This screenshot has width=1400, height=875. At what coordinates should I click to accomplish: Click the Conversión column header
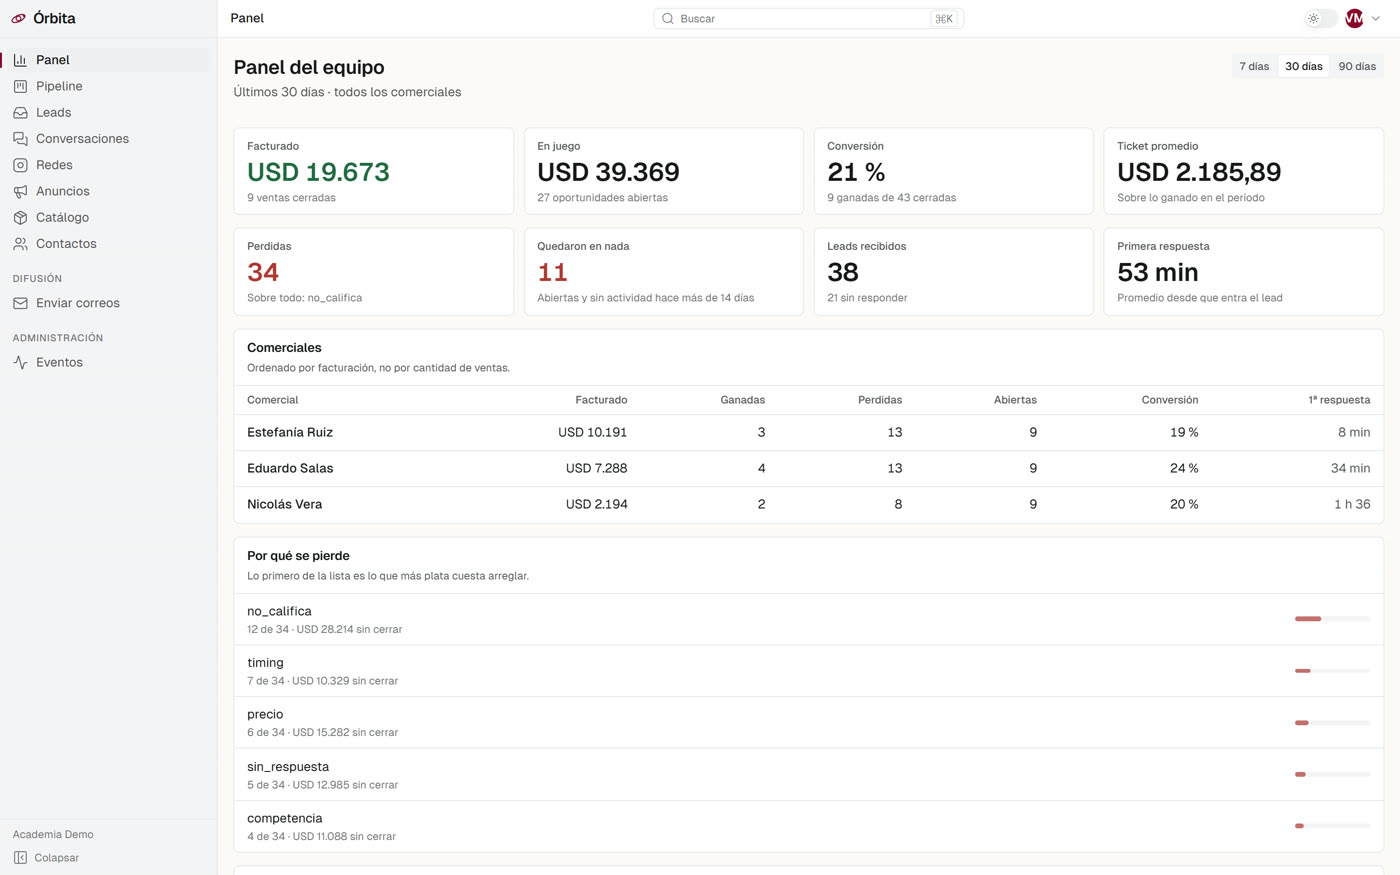click(x=1170, y=400)
